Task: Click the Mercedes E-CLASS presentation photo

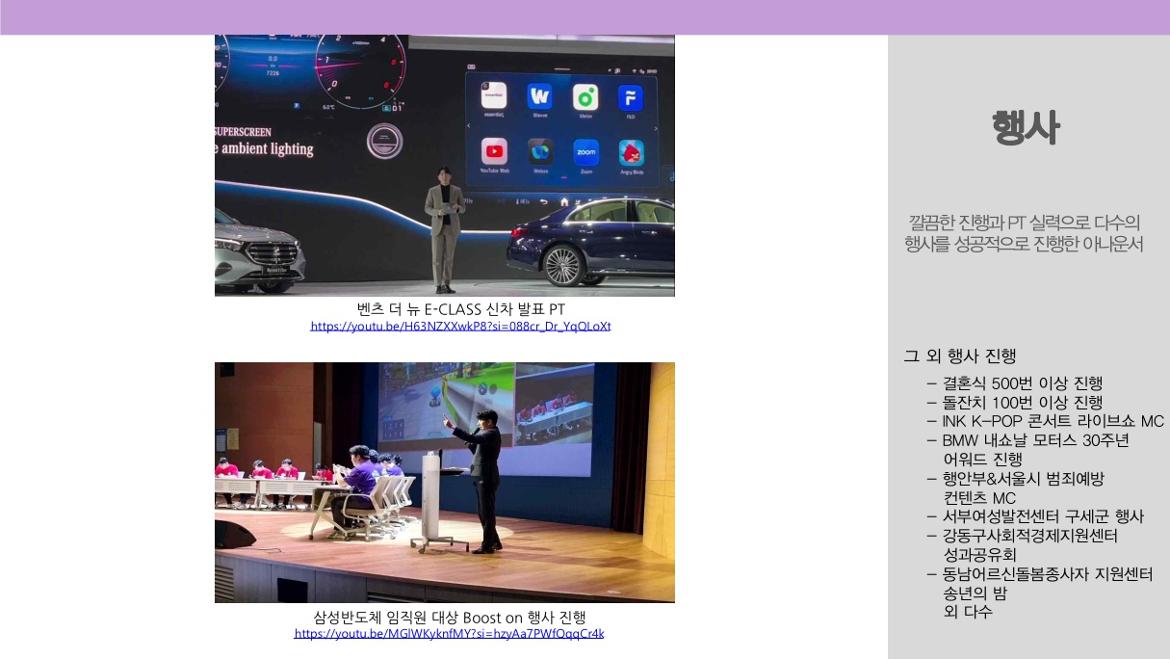Action: tap(445, 165)
